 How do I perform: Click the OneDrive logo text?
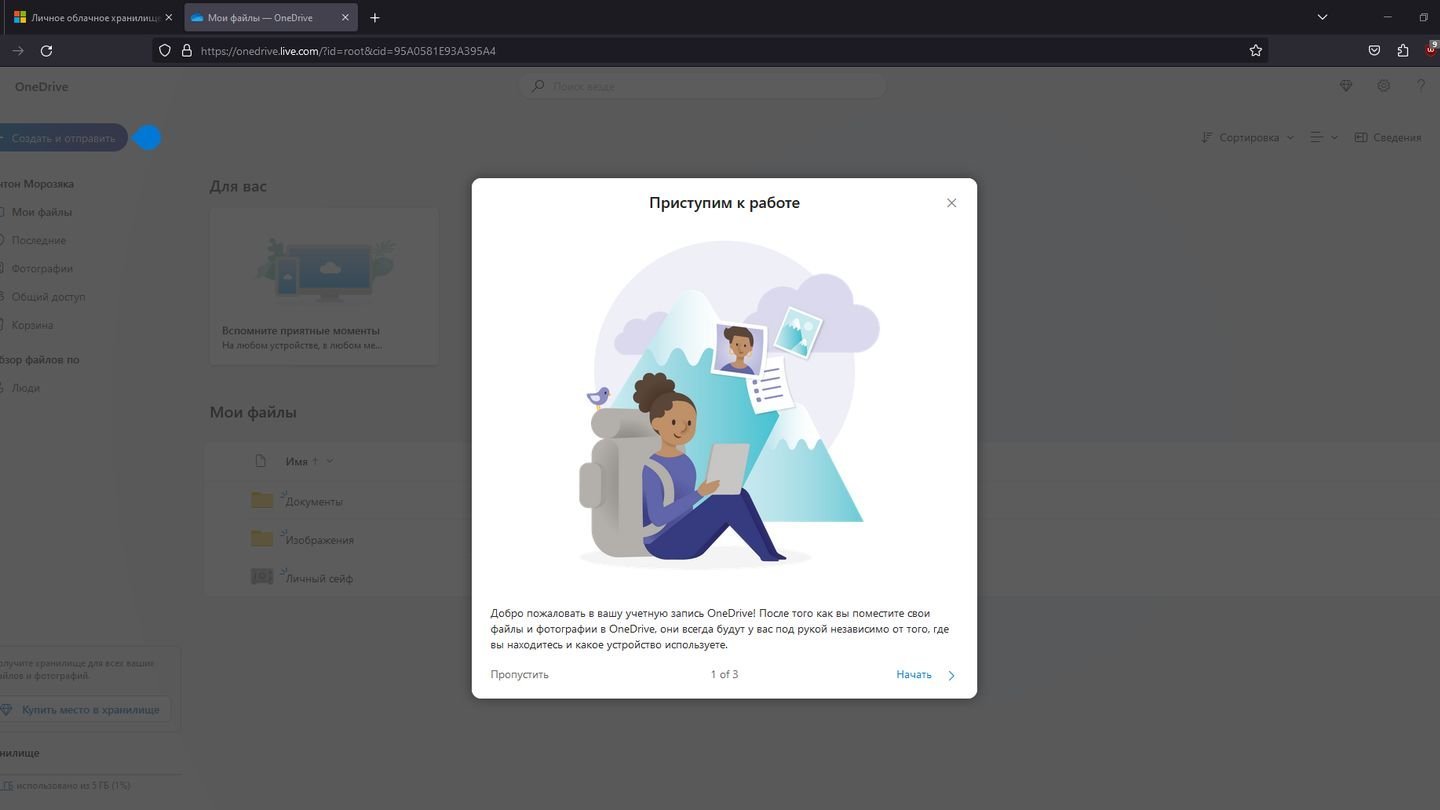pyautogui.click(x=41, y=87)
